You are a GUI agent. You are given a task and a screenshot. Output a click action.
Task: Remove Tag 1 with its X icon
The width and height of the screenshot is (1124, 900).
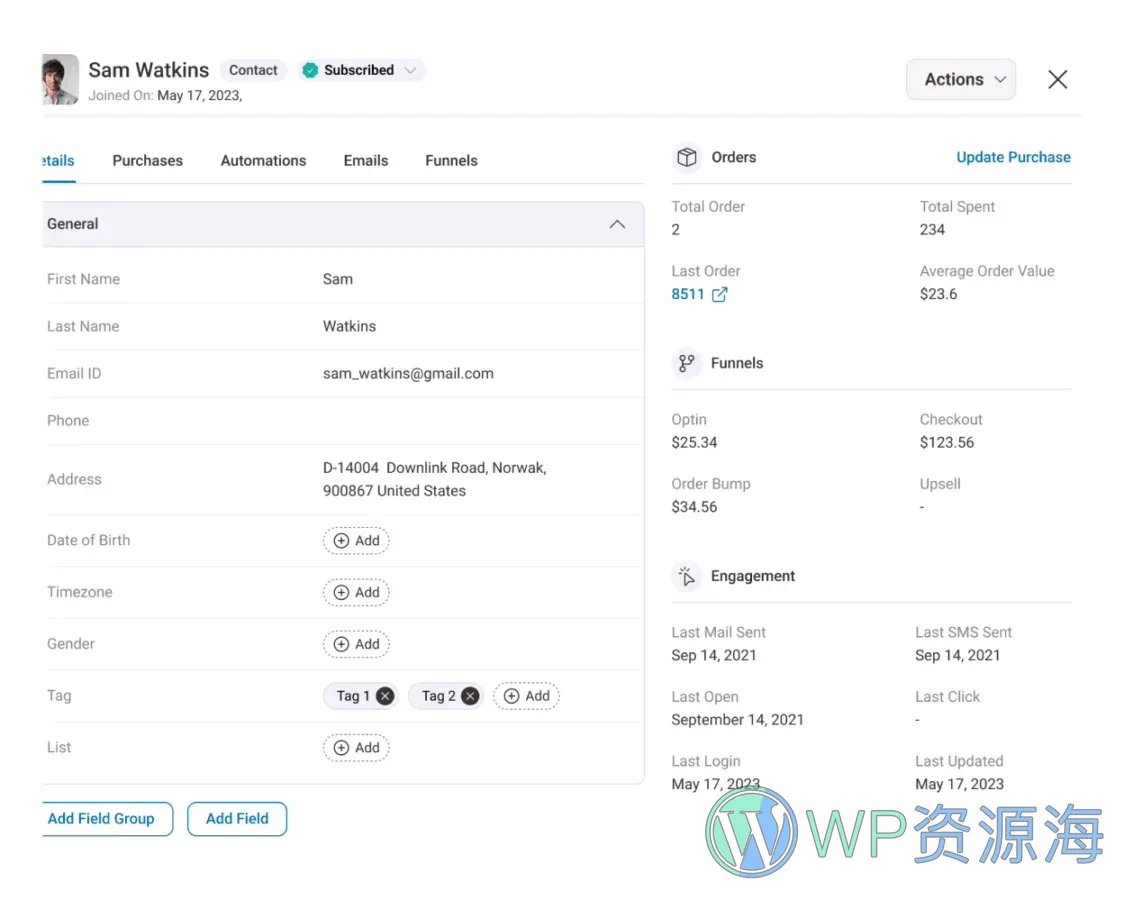(385, 695)
